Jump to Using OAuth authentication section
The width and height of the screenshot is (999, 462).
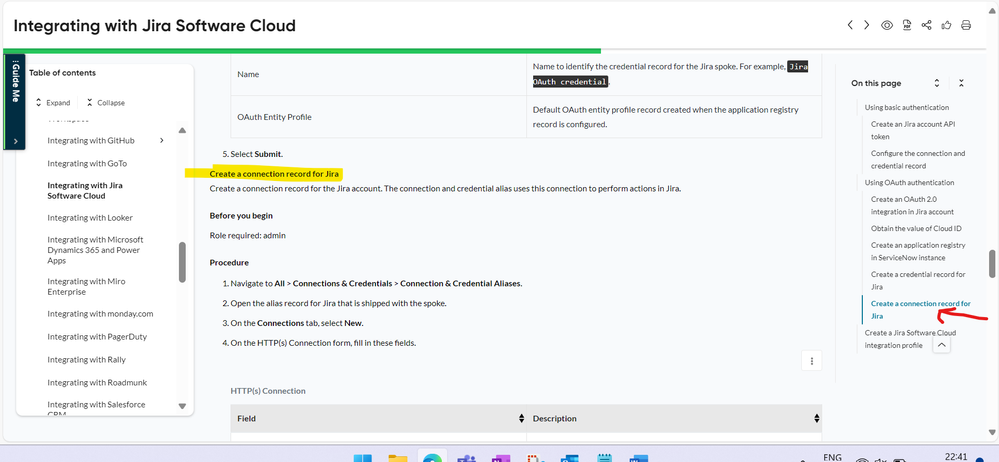coord(909,182)
